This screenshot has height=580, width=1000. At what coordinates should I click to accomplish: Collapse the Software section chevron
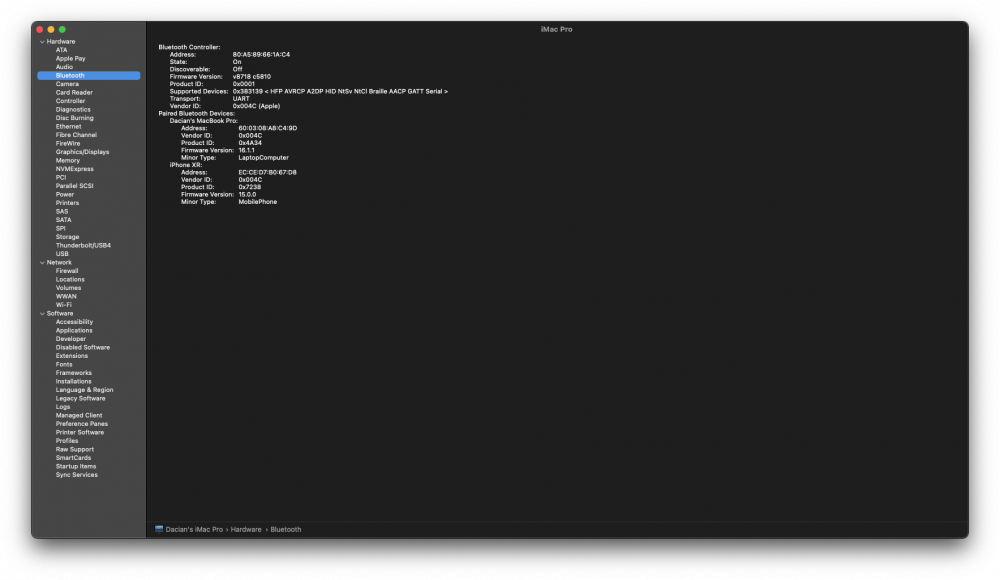point(42,313)
